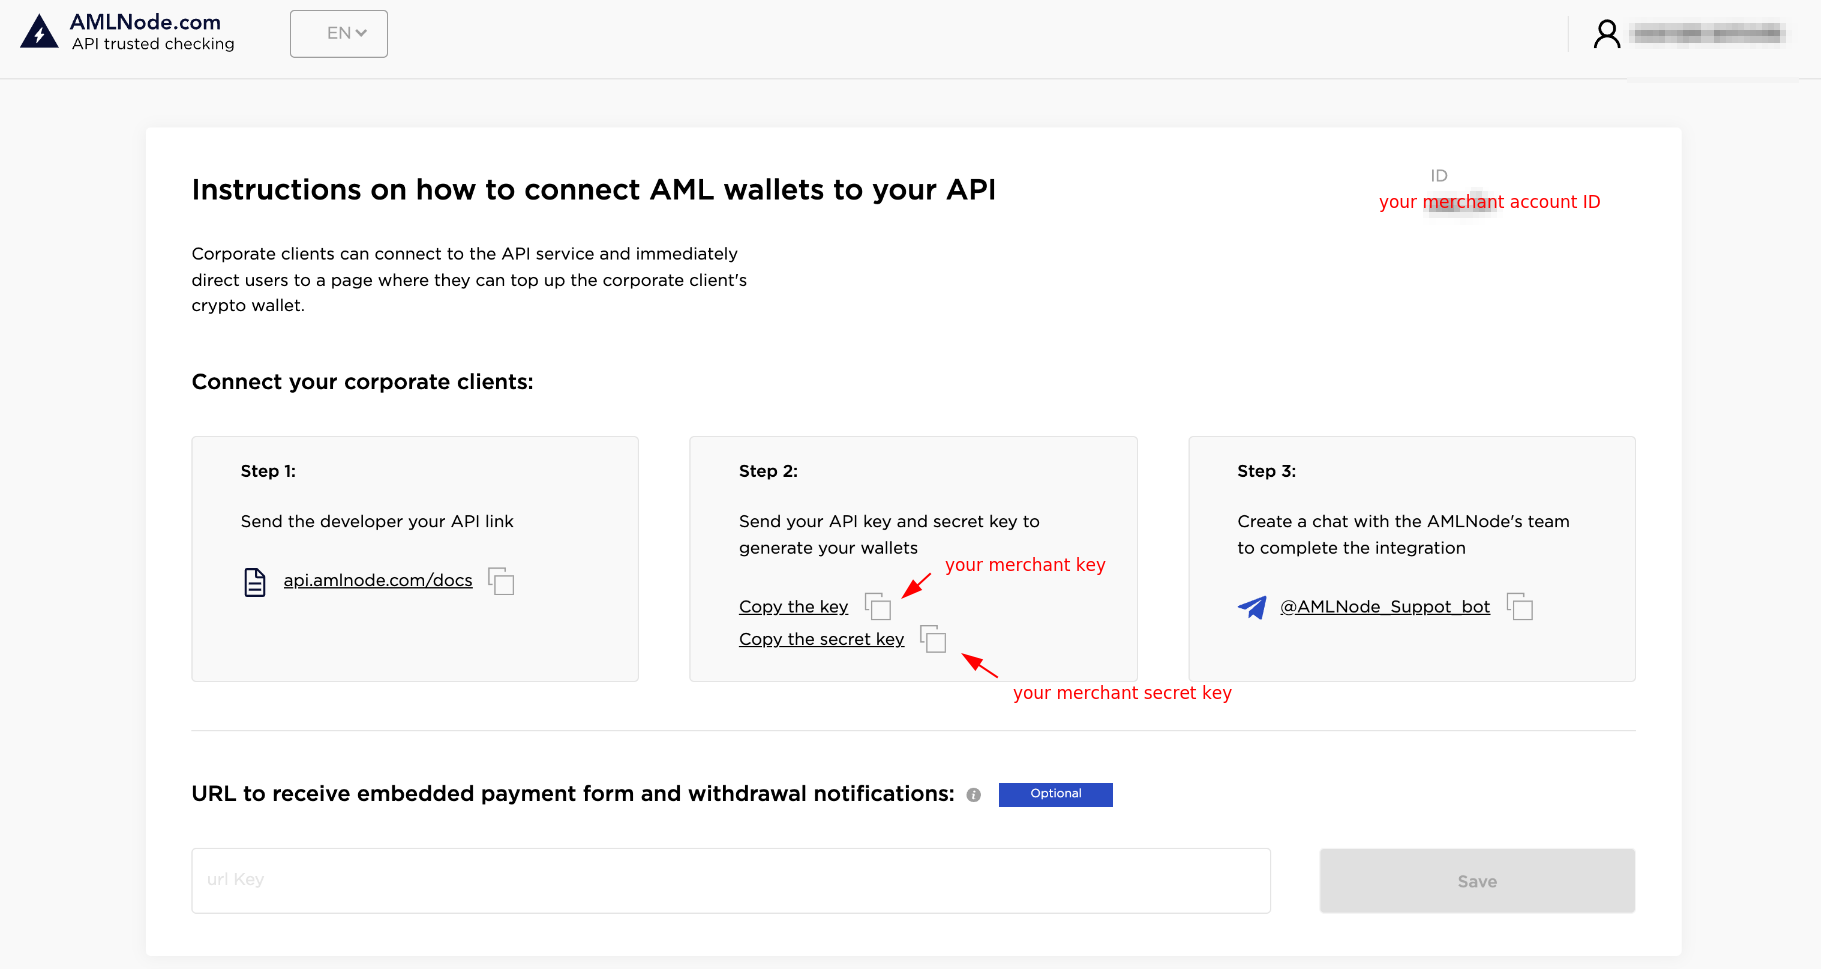The height and width of the screenshot is (969, 1821).
Task: Click the Copy the key link
Action: coord(793,607)
